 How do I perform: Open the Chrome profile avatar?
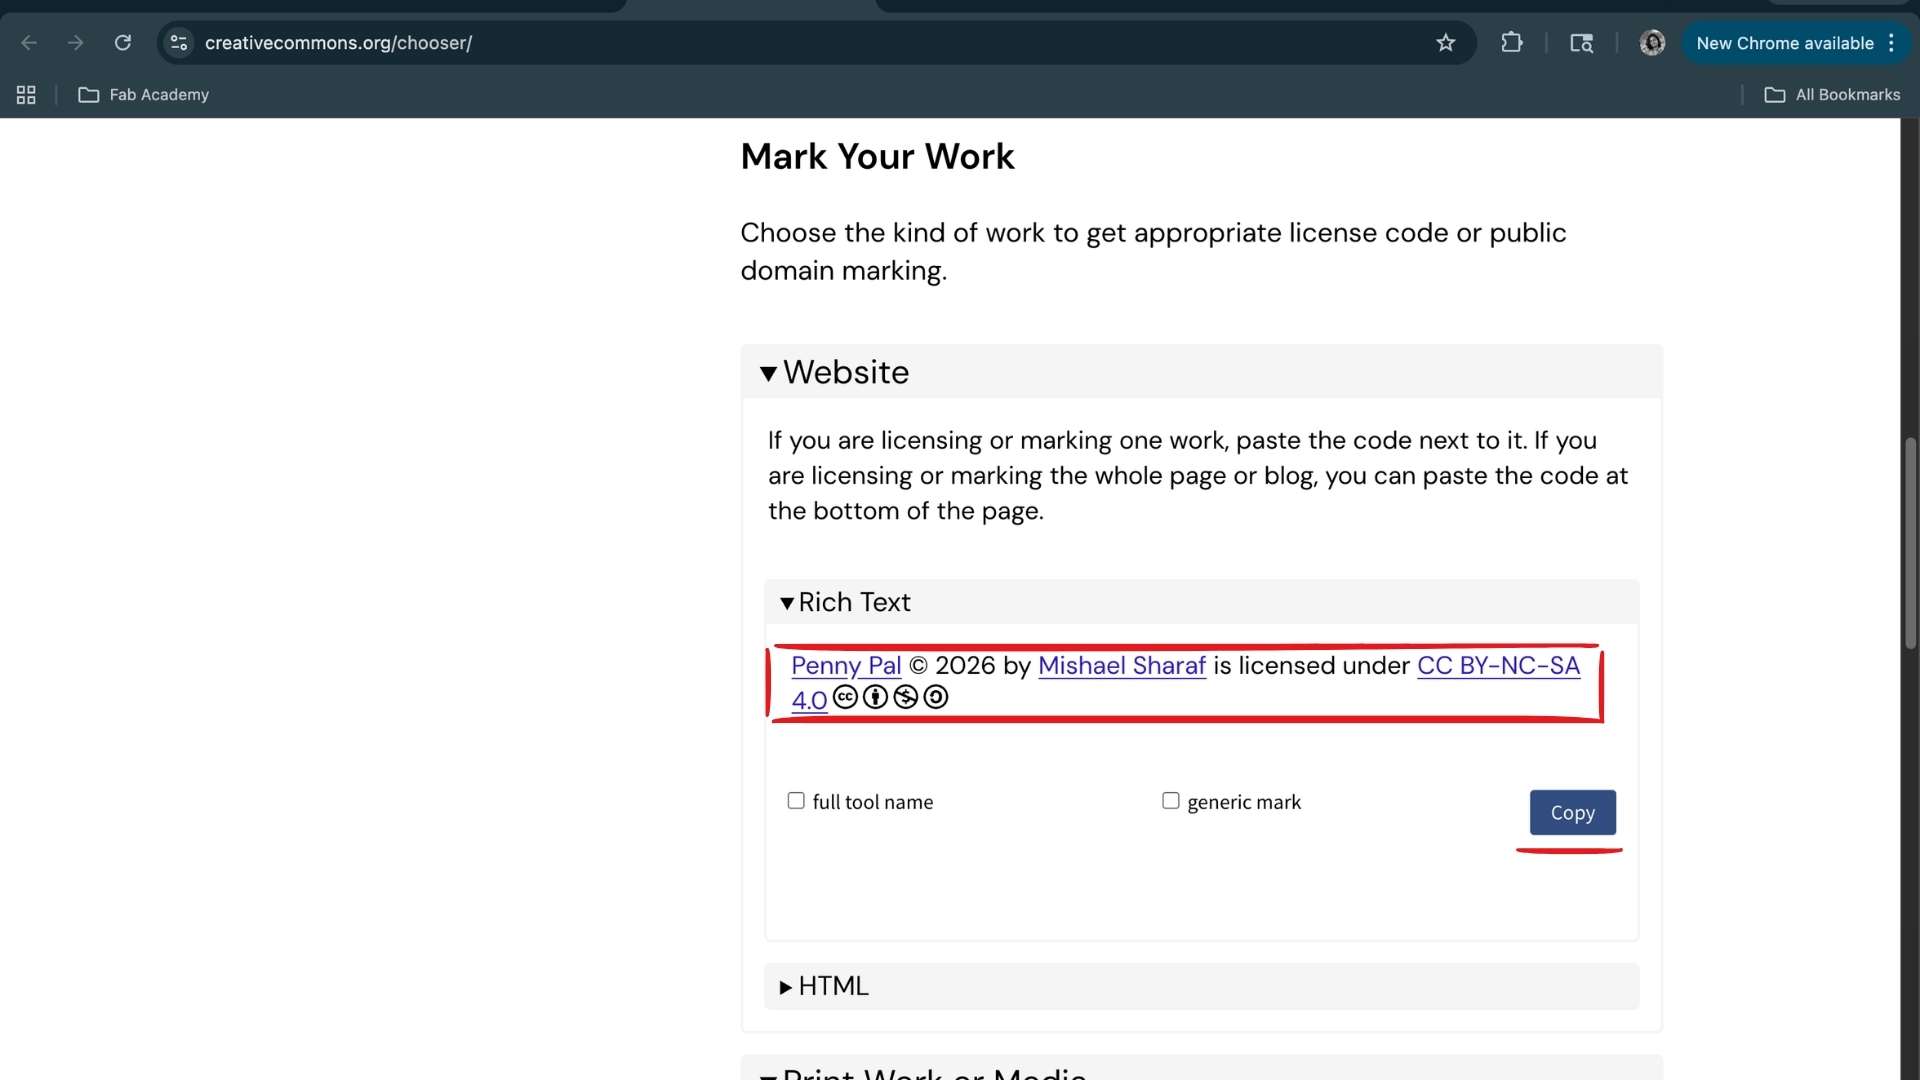tap(1652, 43)
